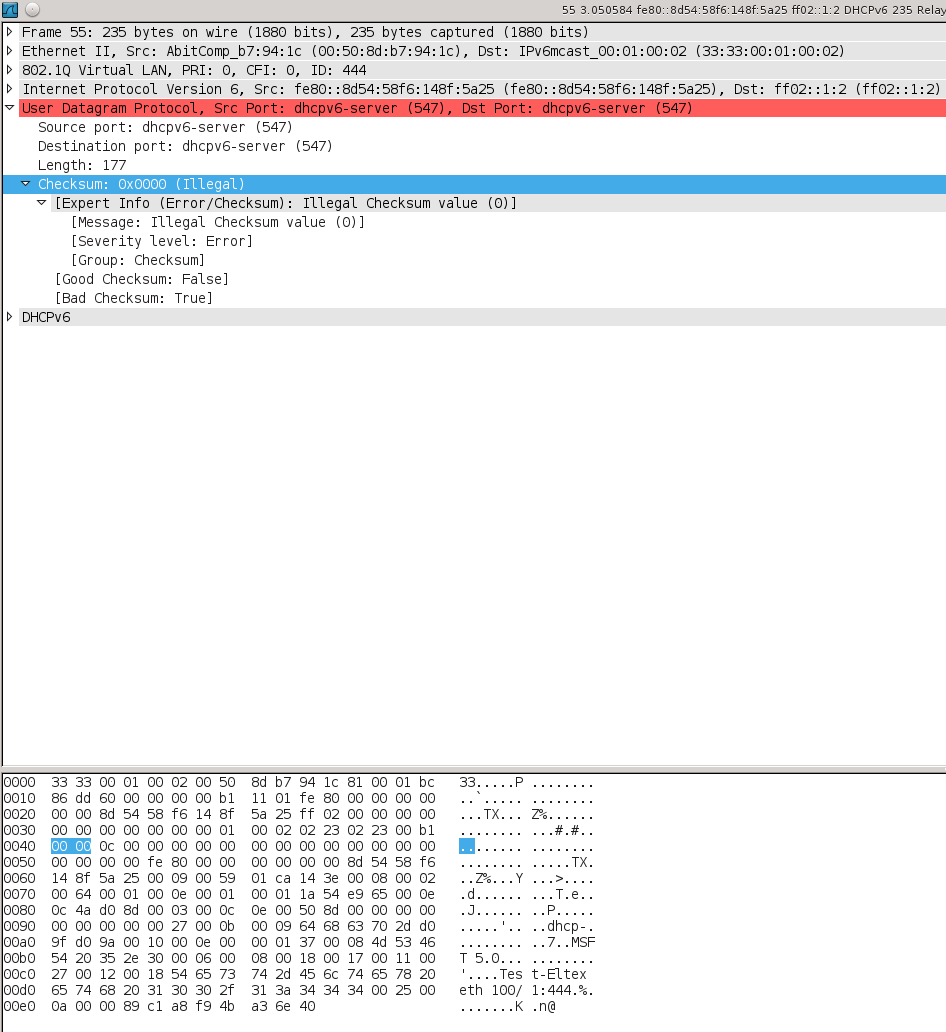Image resolution: width=946 pixels, height=1032 pixels.
Task: Click highlighted dots in ASCII column
Action: pos(467,846)
